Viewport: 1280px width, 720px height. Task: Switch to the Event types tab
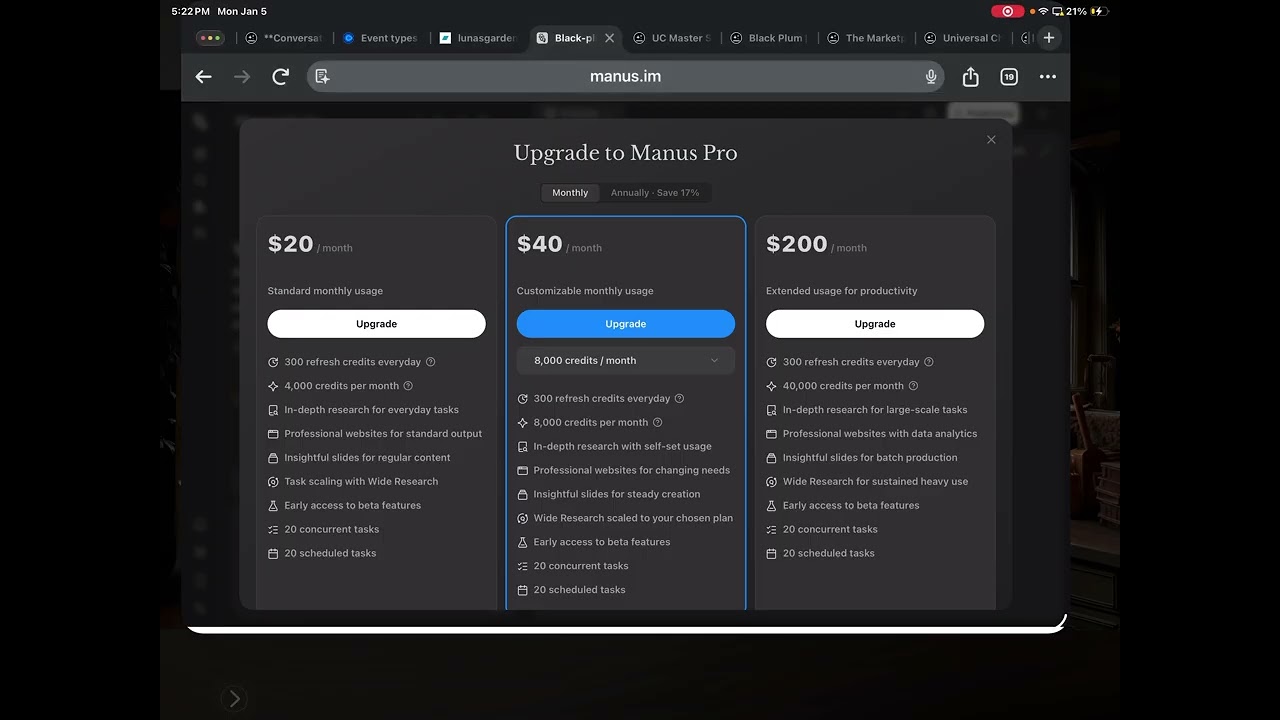pyautogui.click(x=380, y=38)
